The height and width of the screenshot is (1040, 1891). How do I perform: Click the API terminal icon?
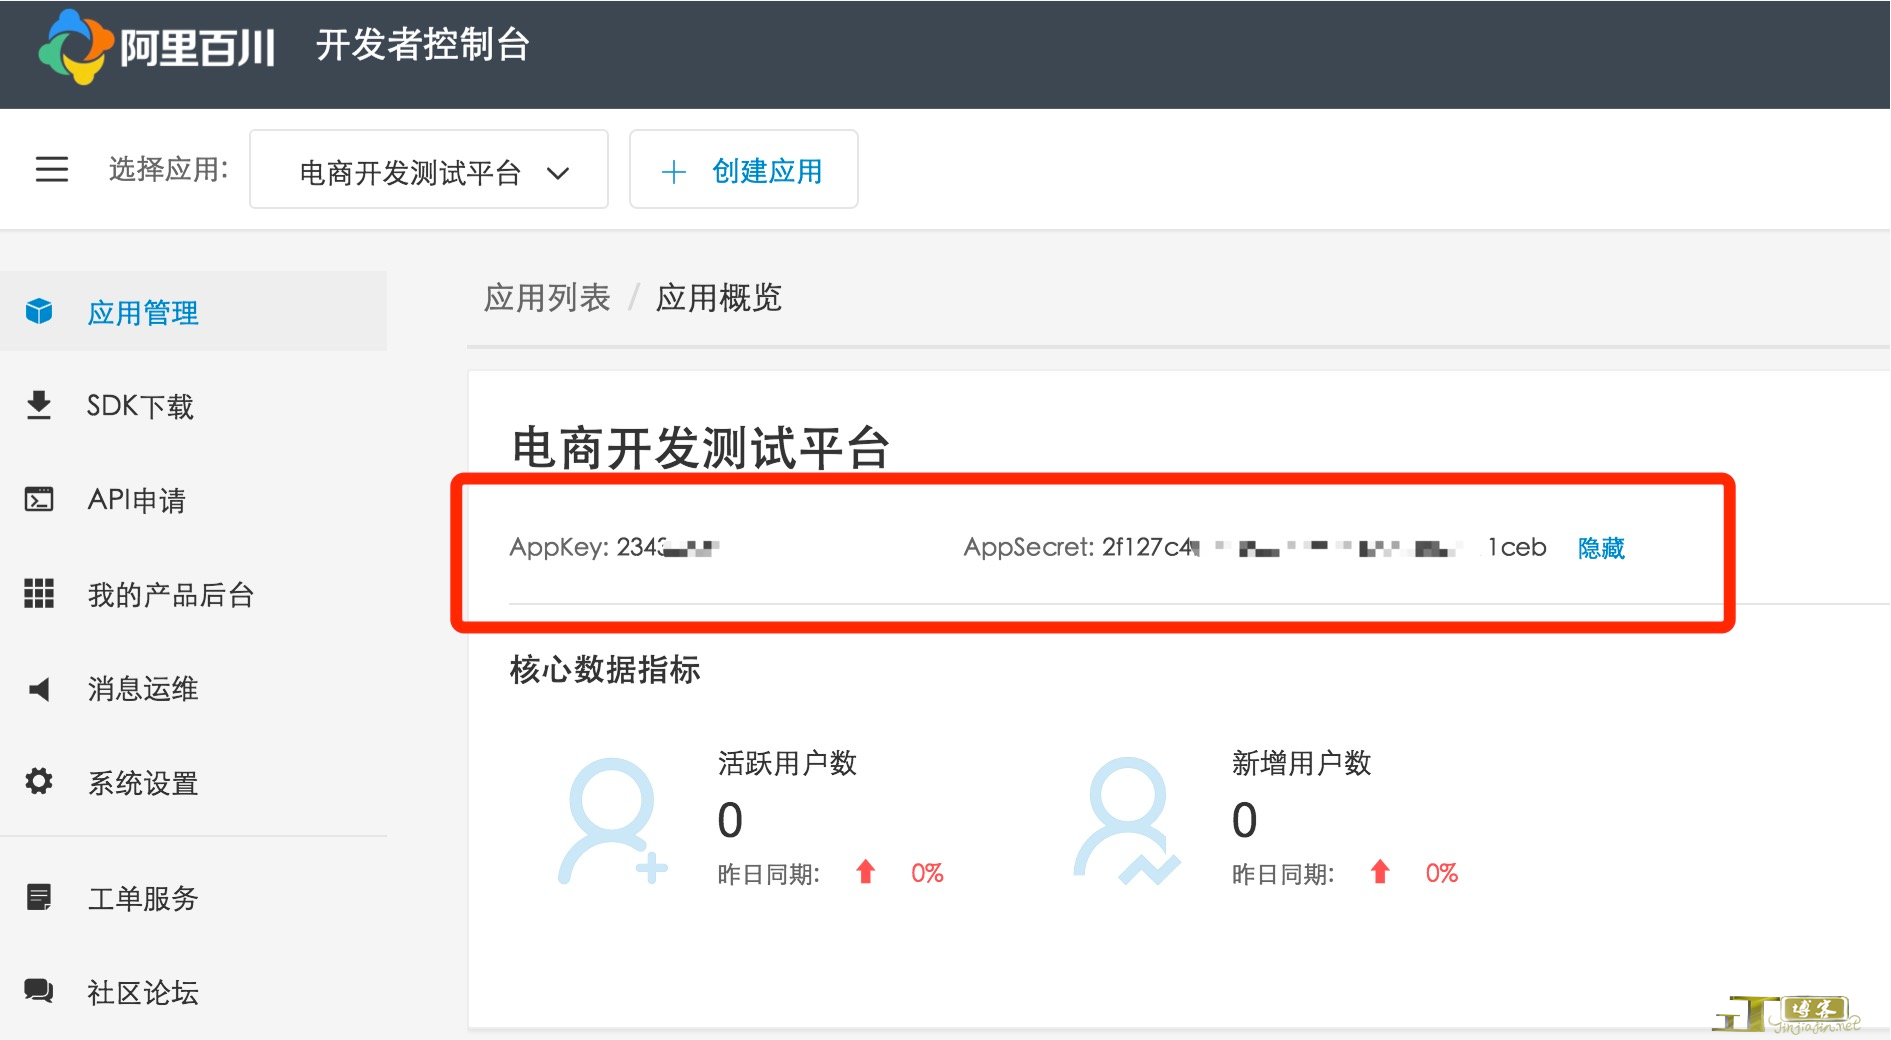(39, 499)
